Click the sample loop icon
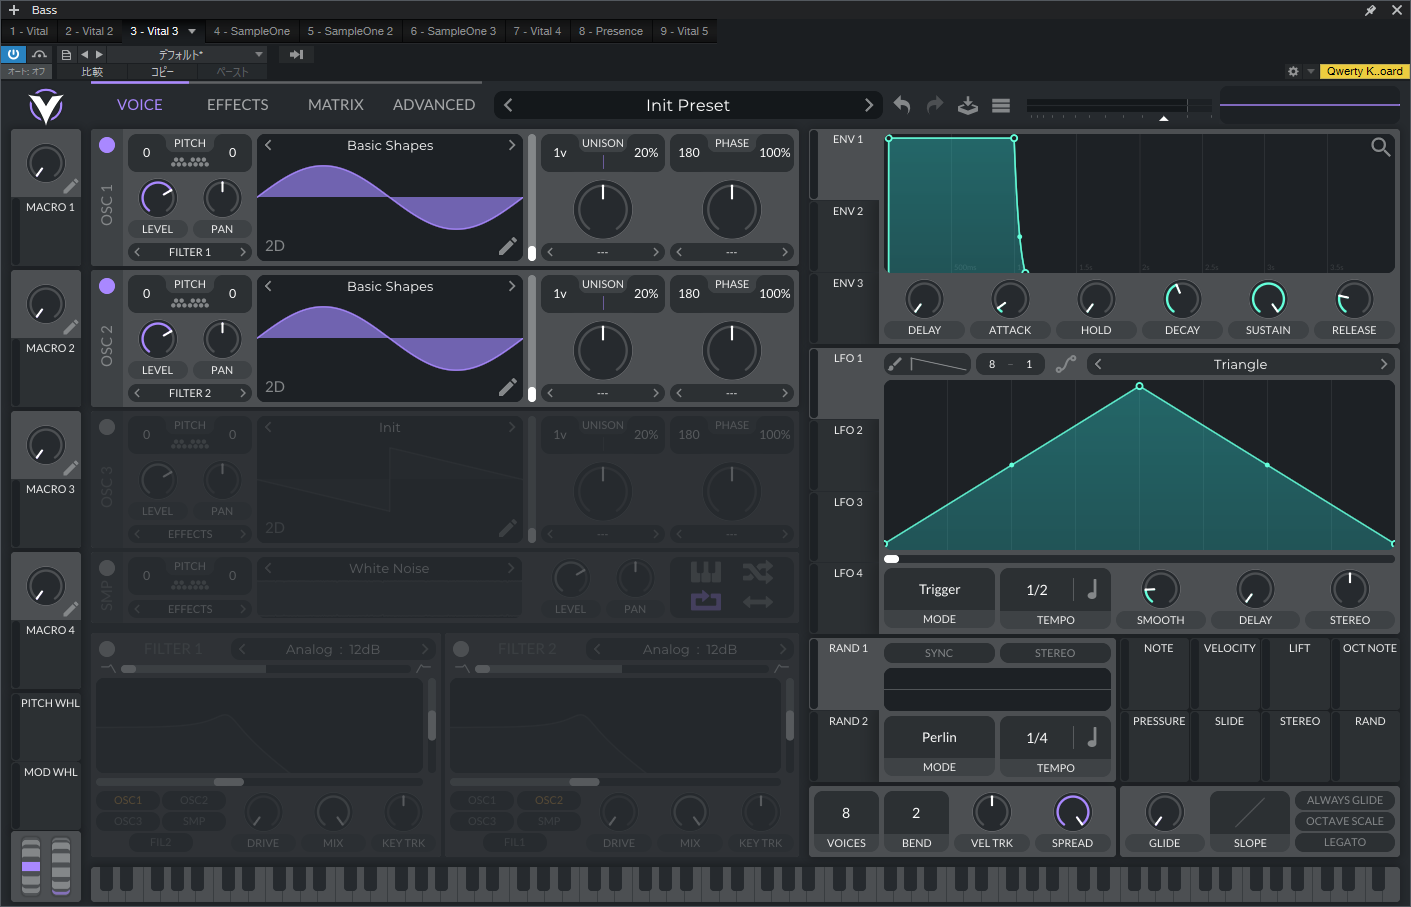 tap(706, 601)
